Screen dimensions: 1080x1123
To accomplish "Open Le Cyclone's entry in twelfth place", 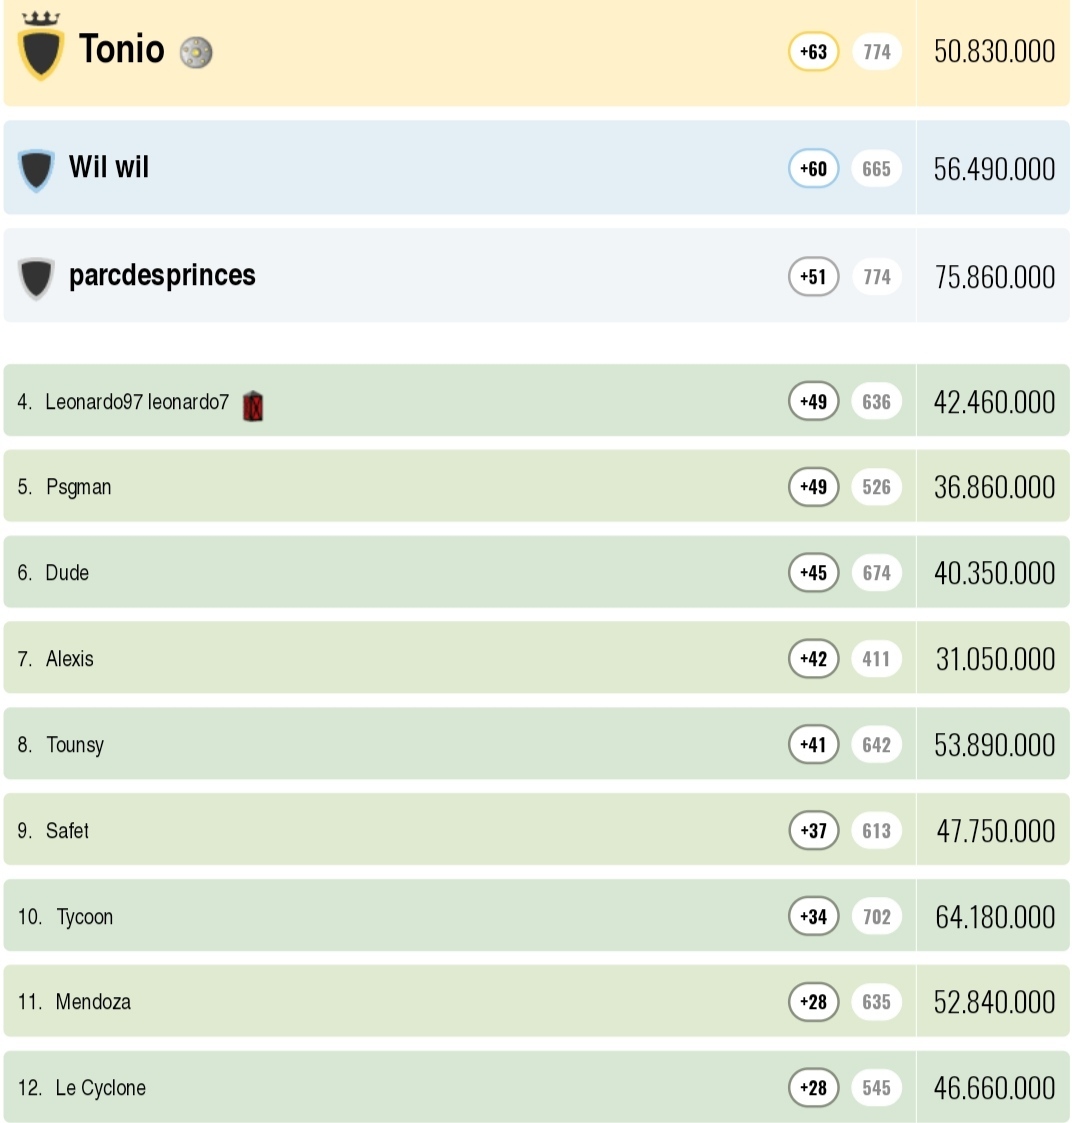I will pyautogui.click(x=100, y=1088).
